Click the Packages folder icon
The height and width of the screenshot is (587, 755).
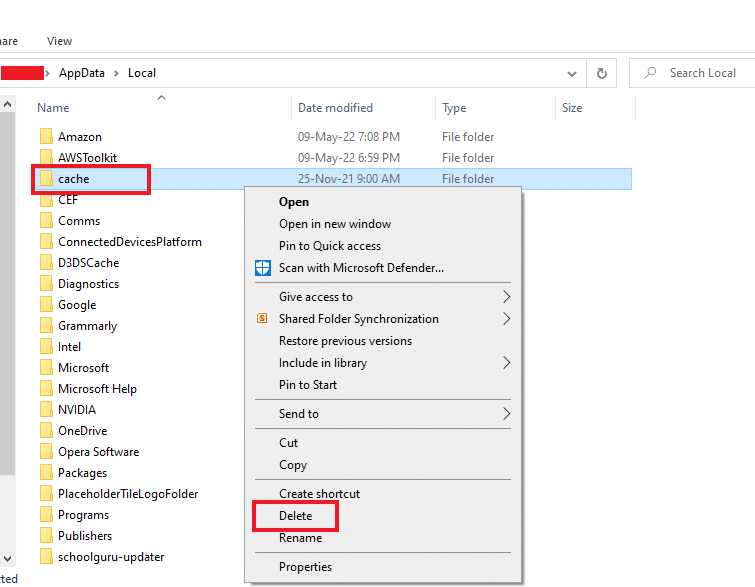tap(46, 473)
